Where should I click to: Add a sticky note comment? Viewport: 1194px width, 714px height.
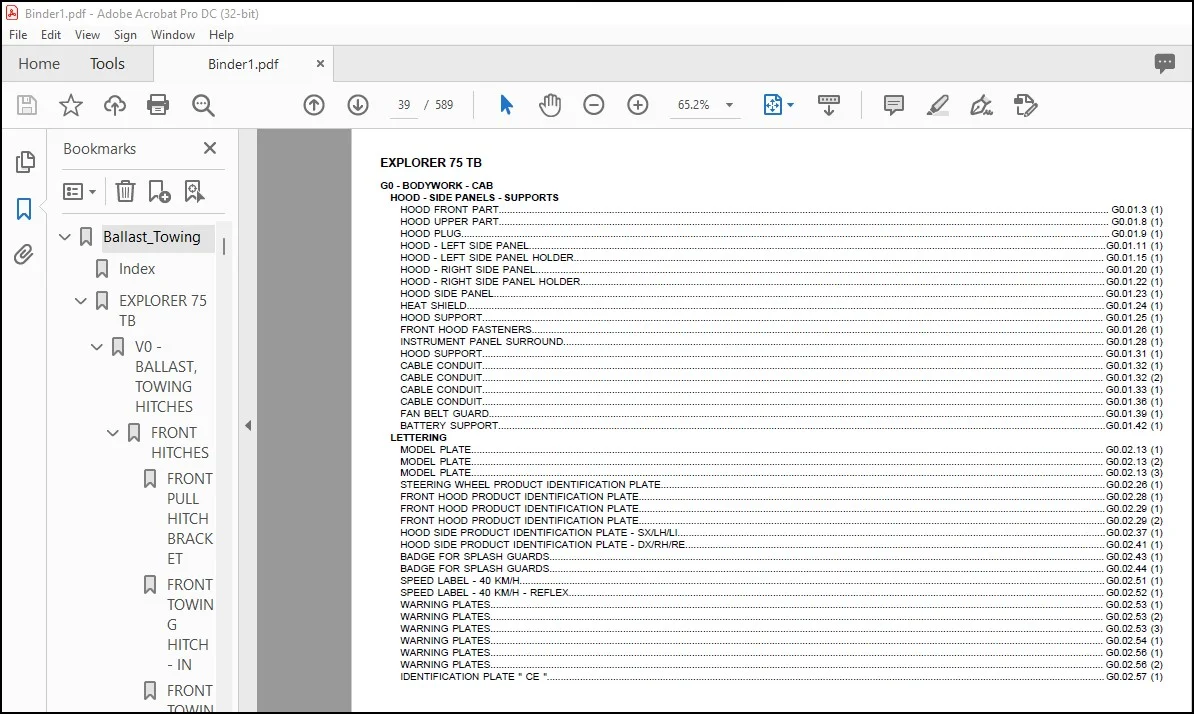[x=894, y=105]
